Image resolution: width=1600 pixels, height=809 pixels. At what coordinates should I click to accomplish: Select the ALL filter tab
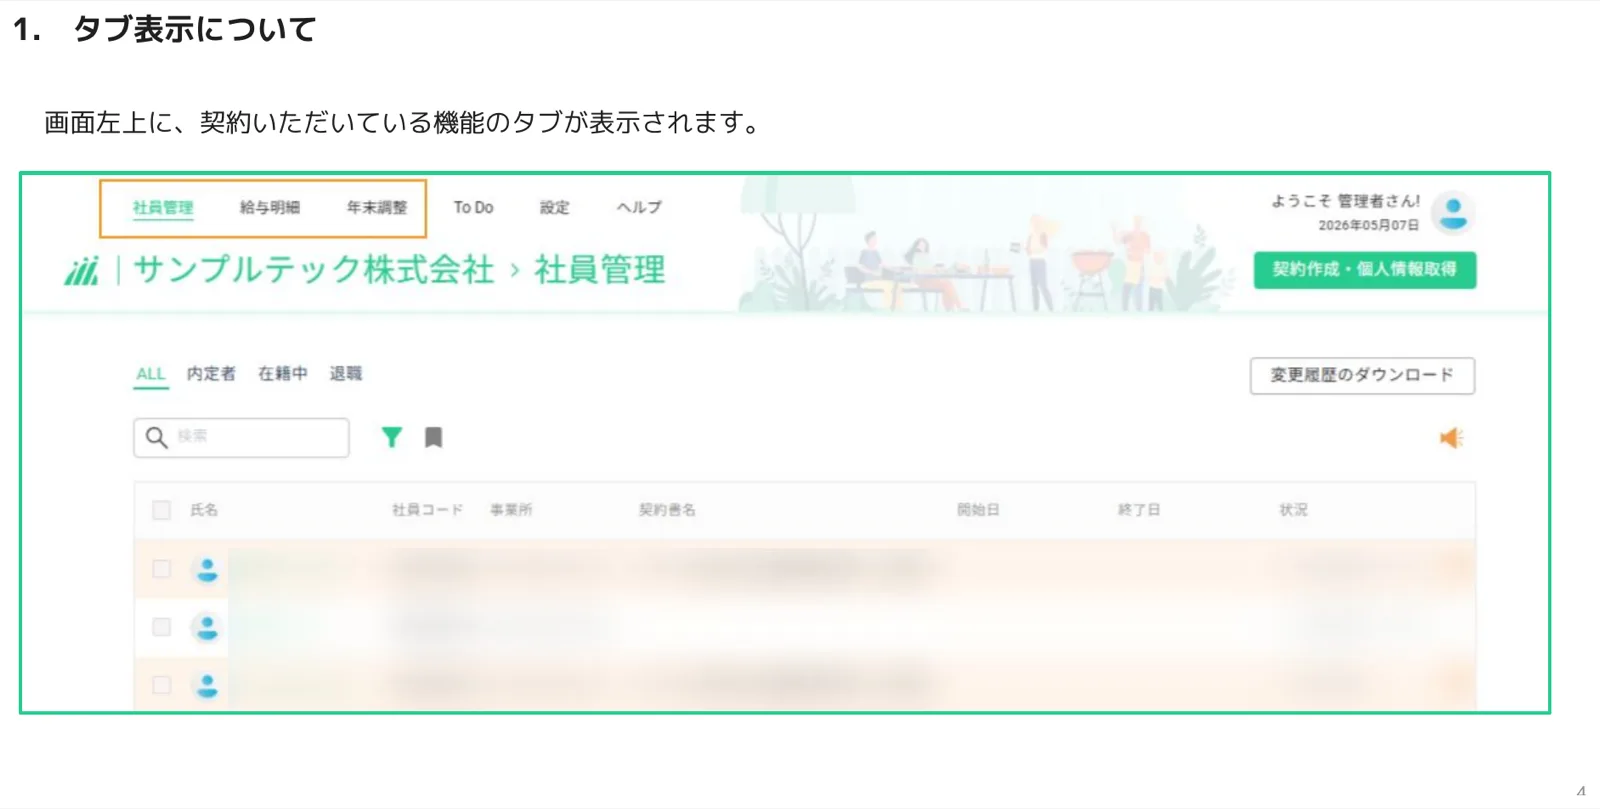(x=151, y=374)
